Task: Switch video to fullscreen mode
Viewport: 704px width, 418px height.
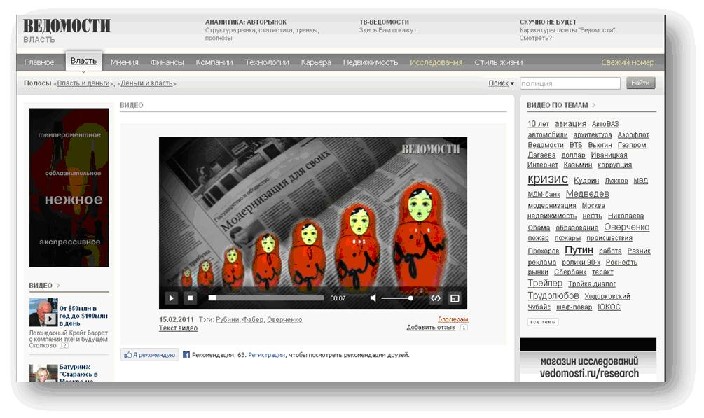Action: tap(455, 298)
